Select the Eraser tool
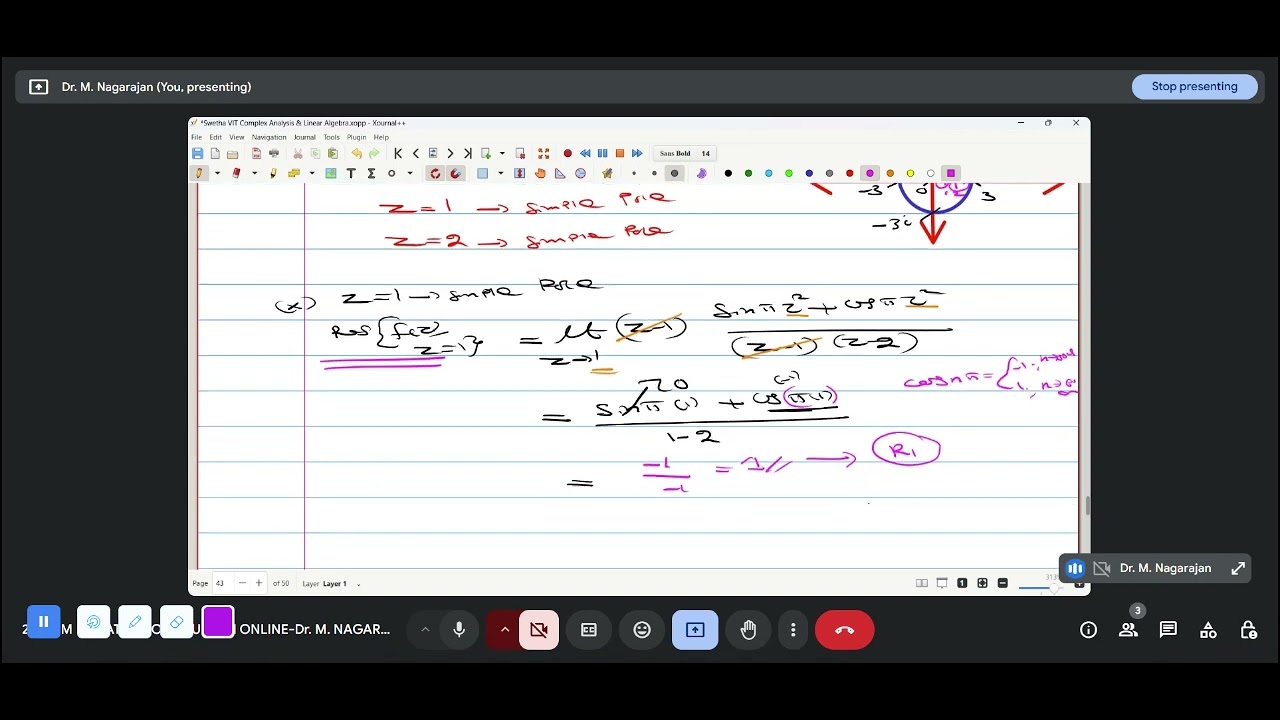1280x720 pixels. pyautogui.click(x=236, y=173)
